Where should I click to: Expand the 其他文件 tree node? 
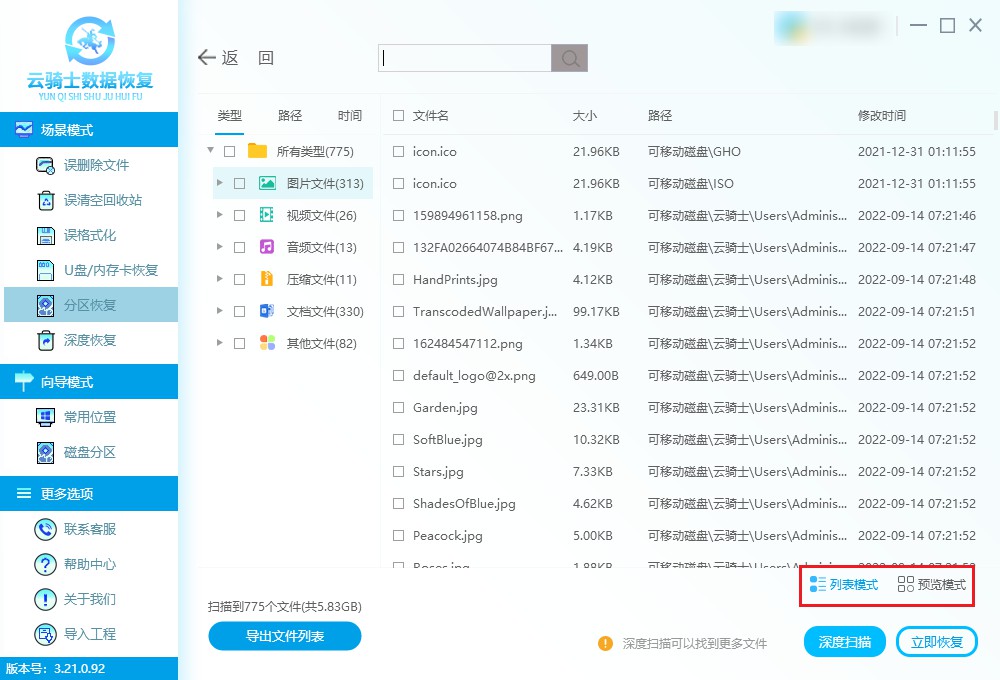(x=219, y=343)
